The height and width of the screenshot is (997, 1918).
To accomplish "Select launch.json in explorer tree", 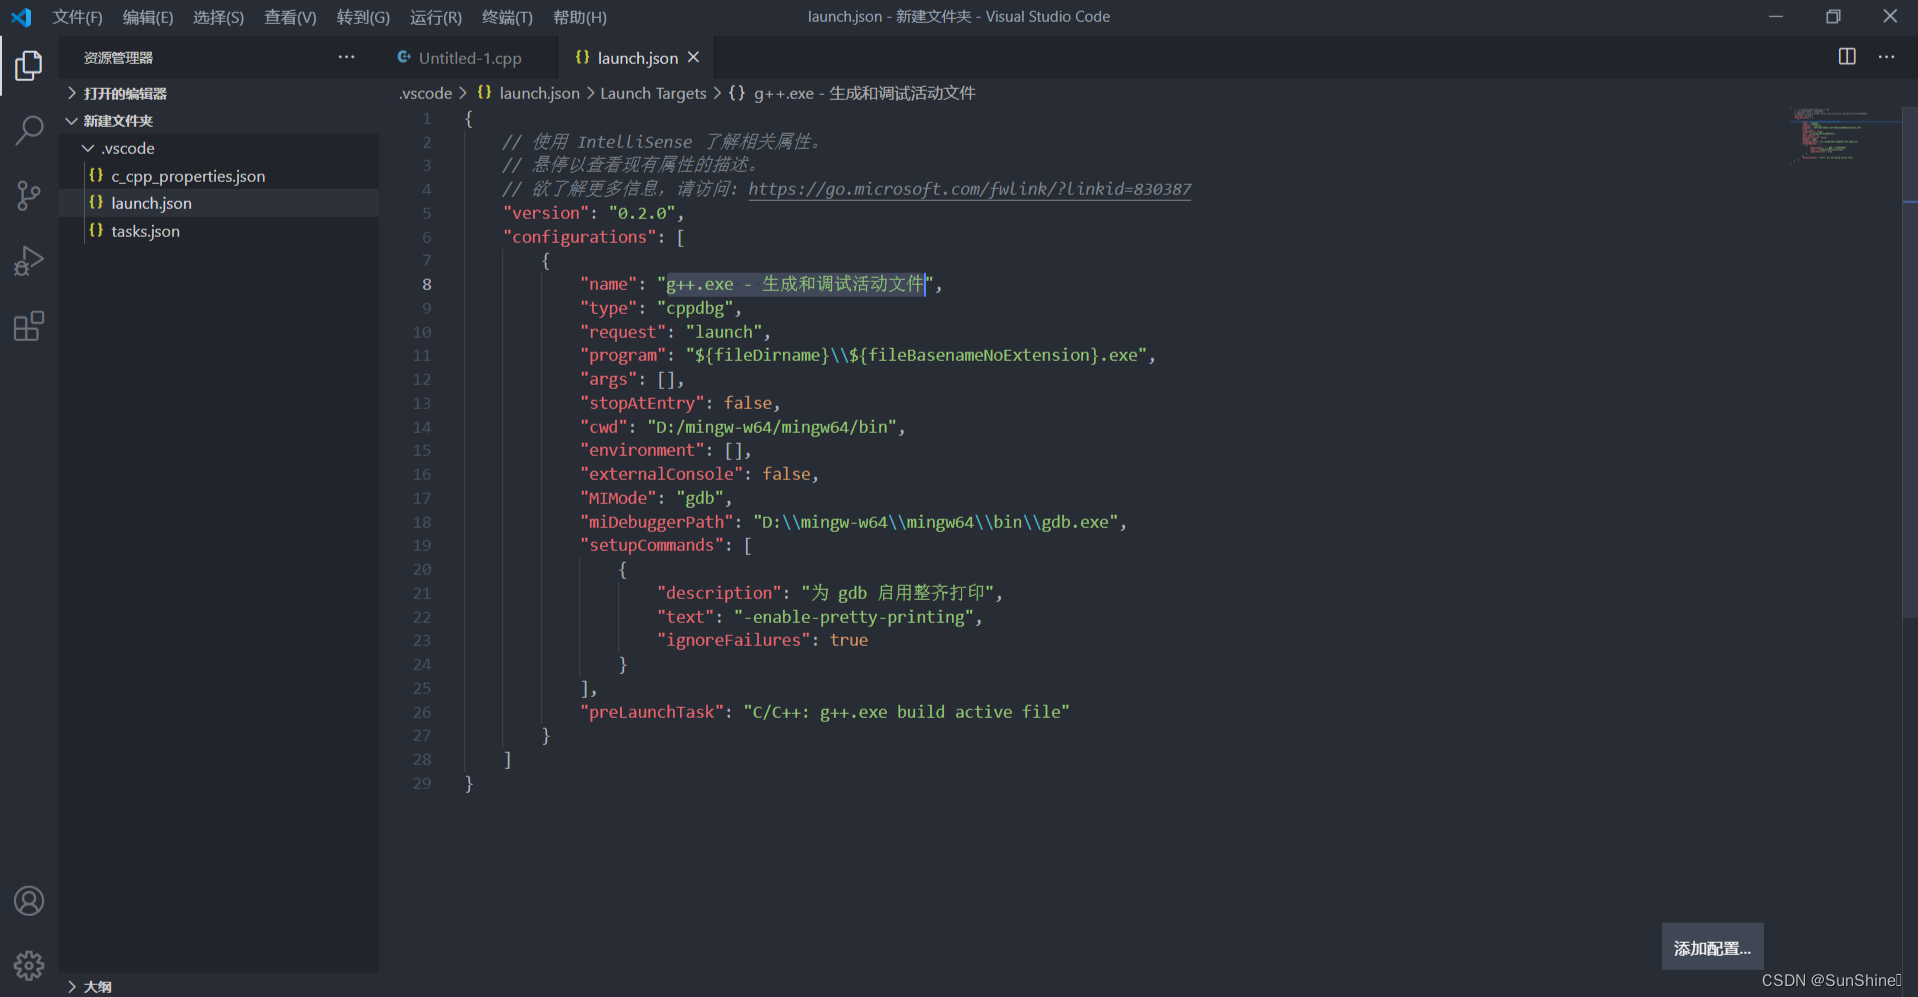I will coord(219,203).
